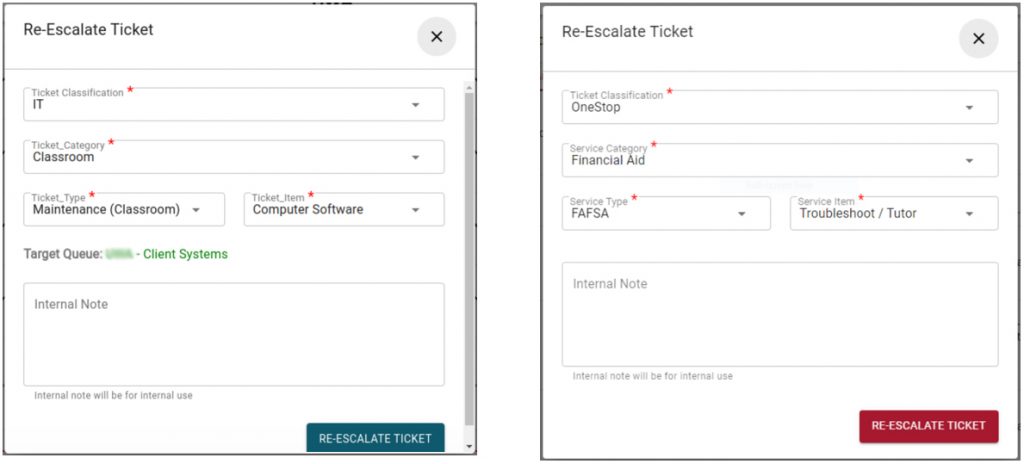Expand the Financial Aid Service Category dropdown

click(x=780, y=160)
